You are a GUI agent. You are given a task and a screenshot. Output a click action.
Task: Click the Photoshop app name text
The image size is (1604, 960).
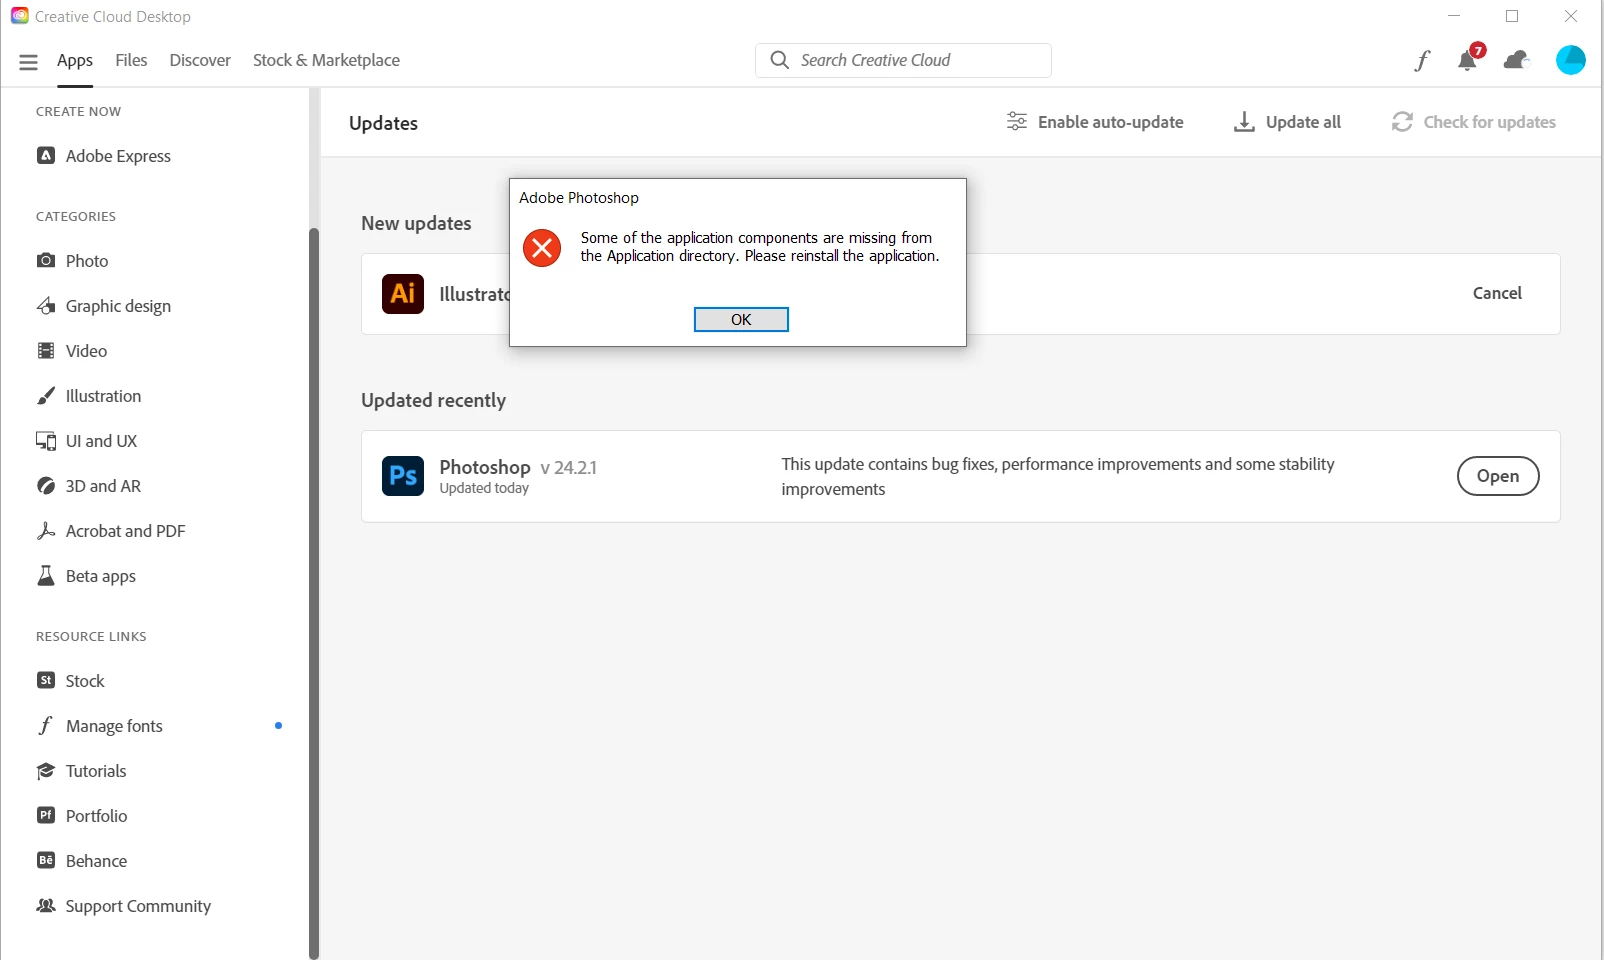(485, 467)
